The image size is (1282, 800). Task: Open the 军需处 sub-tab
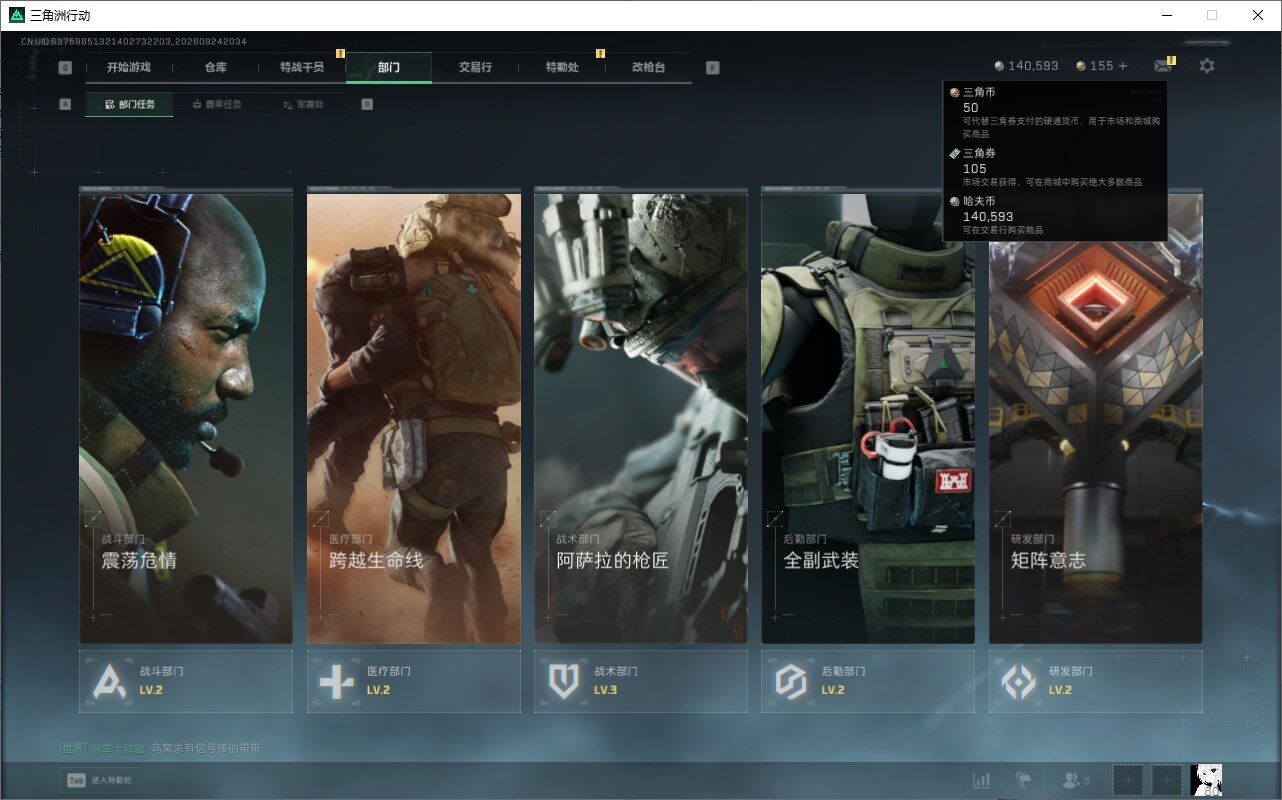(x=303, y=104)
